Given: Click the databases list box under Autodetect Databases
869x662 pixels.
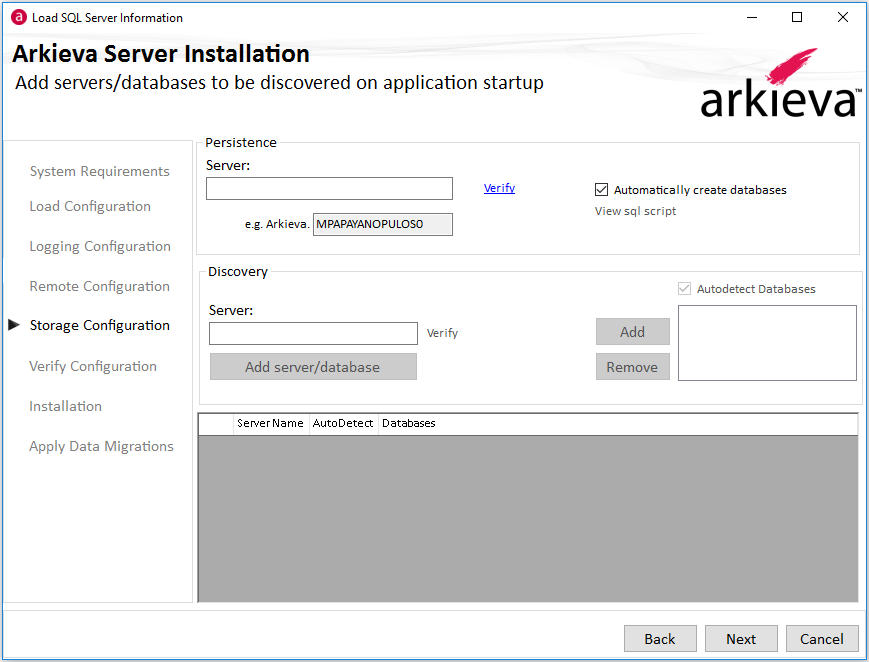Looking at the screenshot, I should coord(767,343).
